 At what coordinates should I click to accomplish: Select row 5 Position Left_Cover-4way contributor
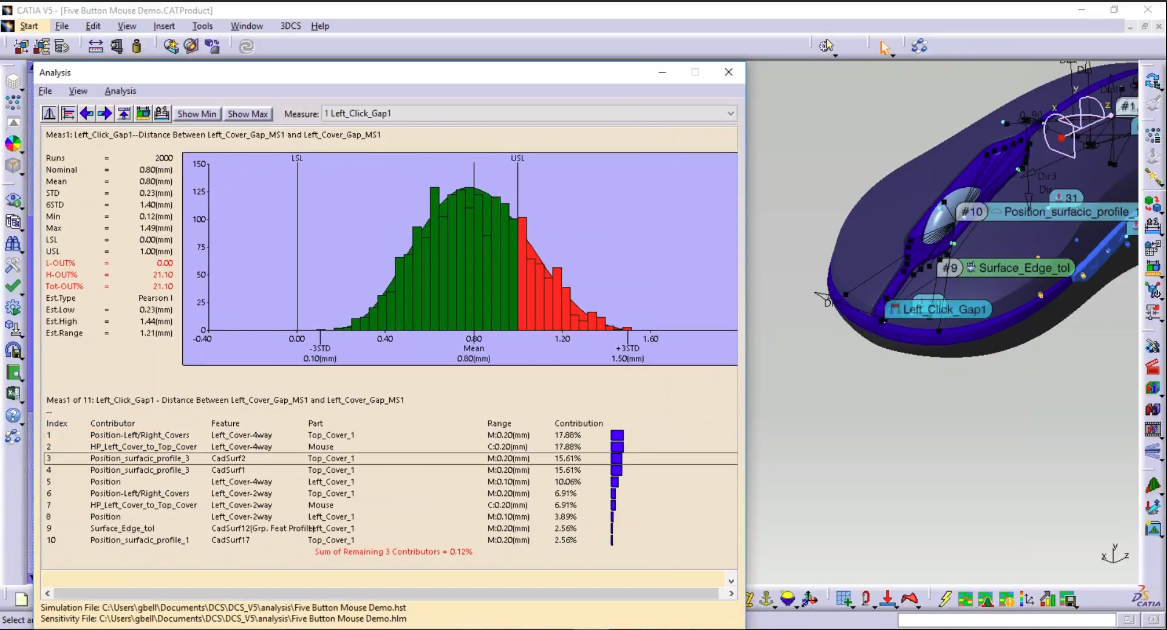[391, 482]
